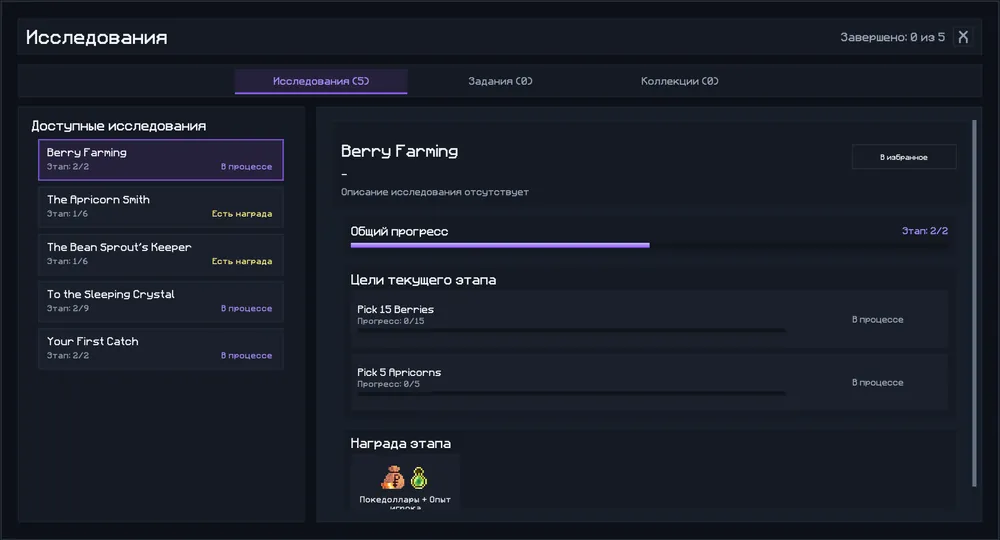This screenshot has width=1000, height=540.
Task: Open The Bean Sprout's Keeper research
Action: [x=161, y=254]
